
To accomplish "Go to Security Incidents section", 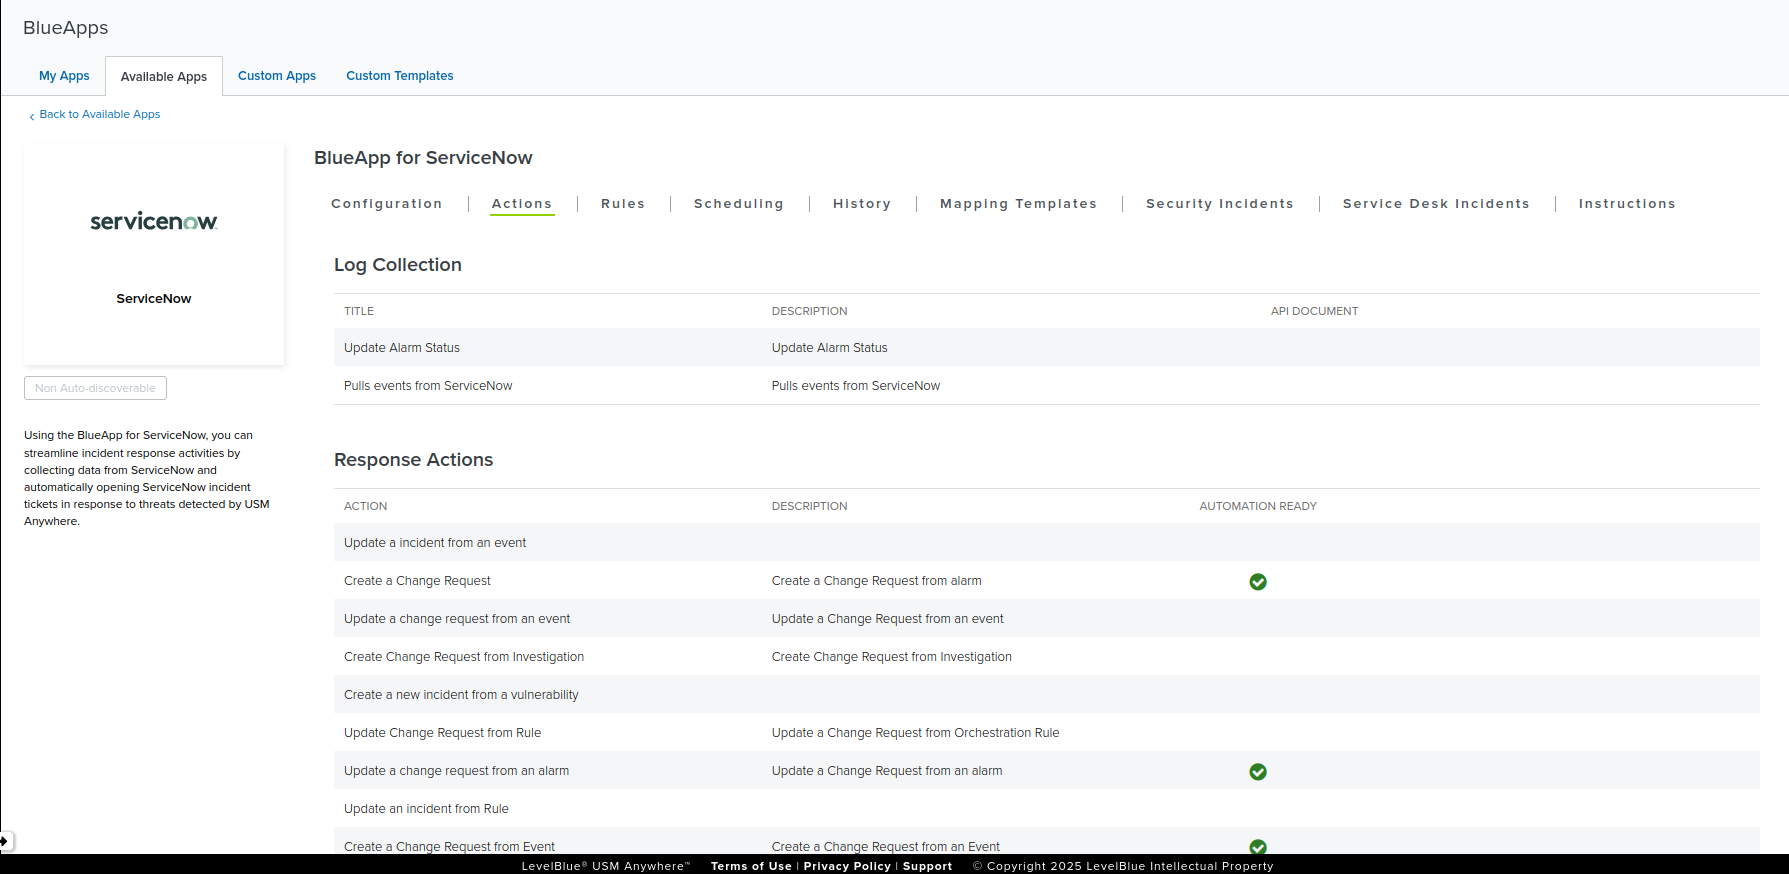I will coord(1220,204).
